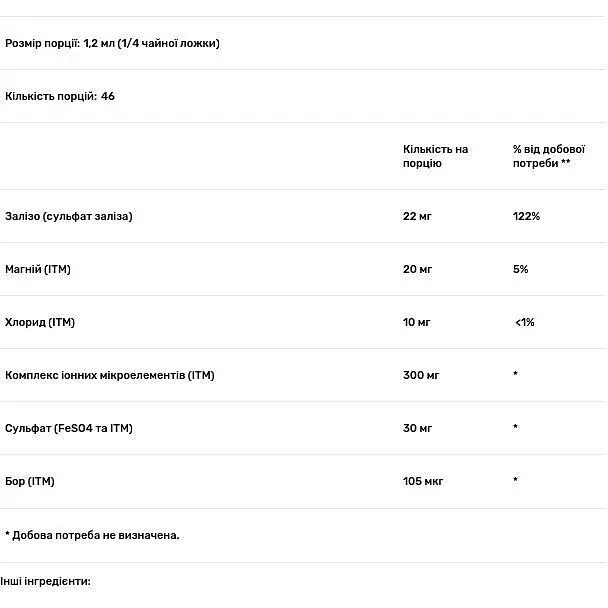Select the Залізо (сульфат заліза) row label
The image size is (608, 608).
click(x=69, y=216)
